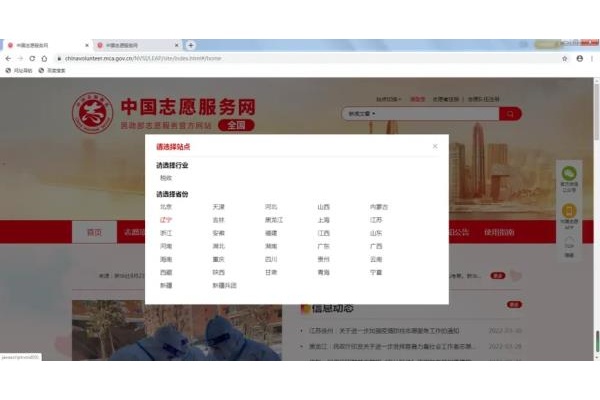Click the browser back arrow
Screen dimensions: 600x400
8,59
